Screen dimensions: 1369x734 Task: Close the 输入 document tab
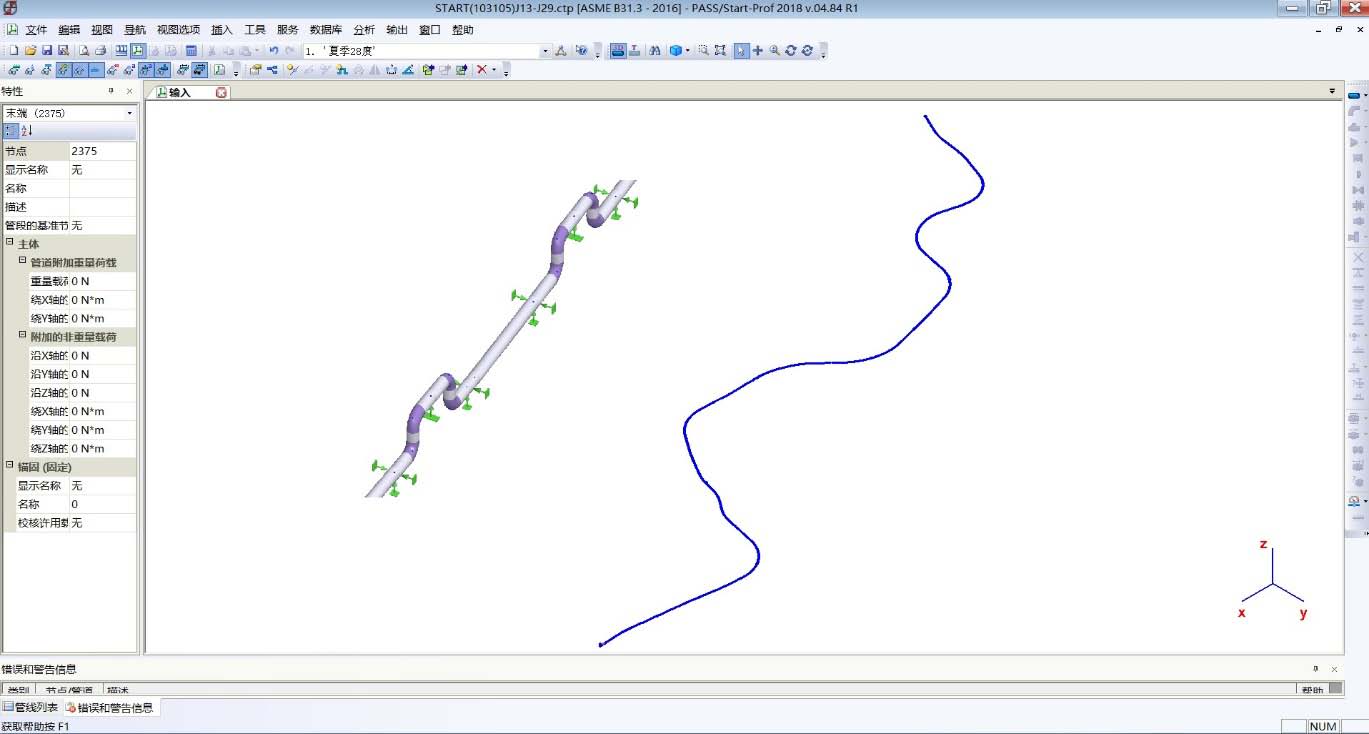coord(222,92)
